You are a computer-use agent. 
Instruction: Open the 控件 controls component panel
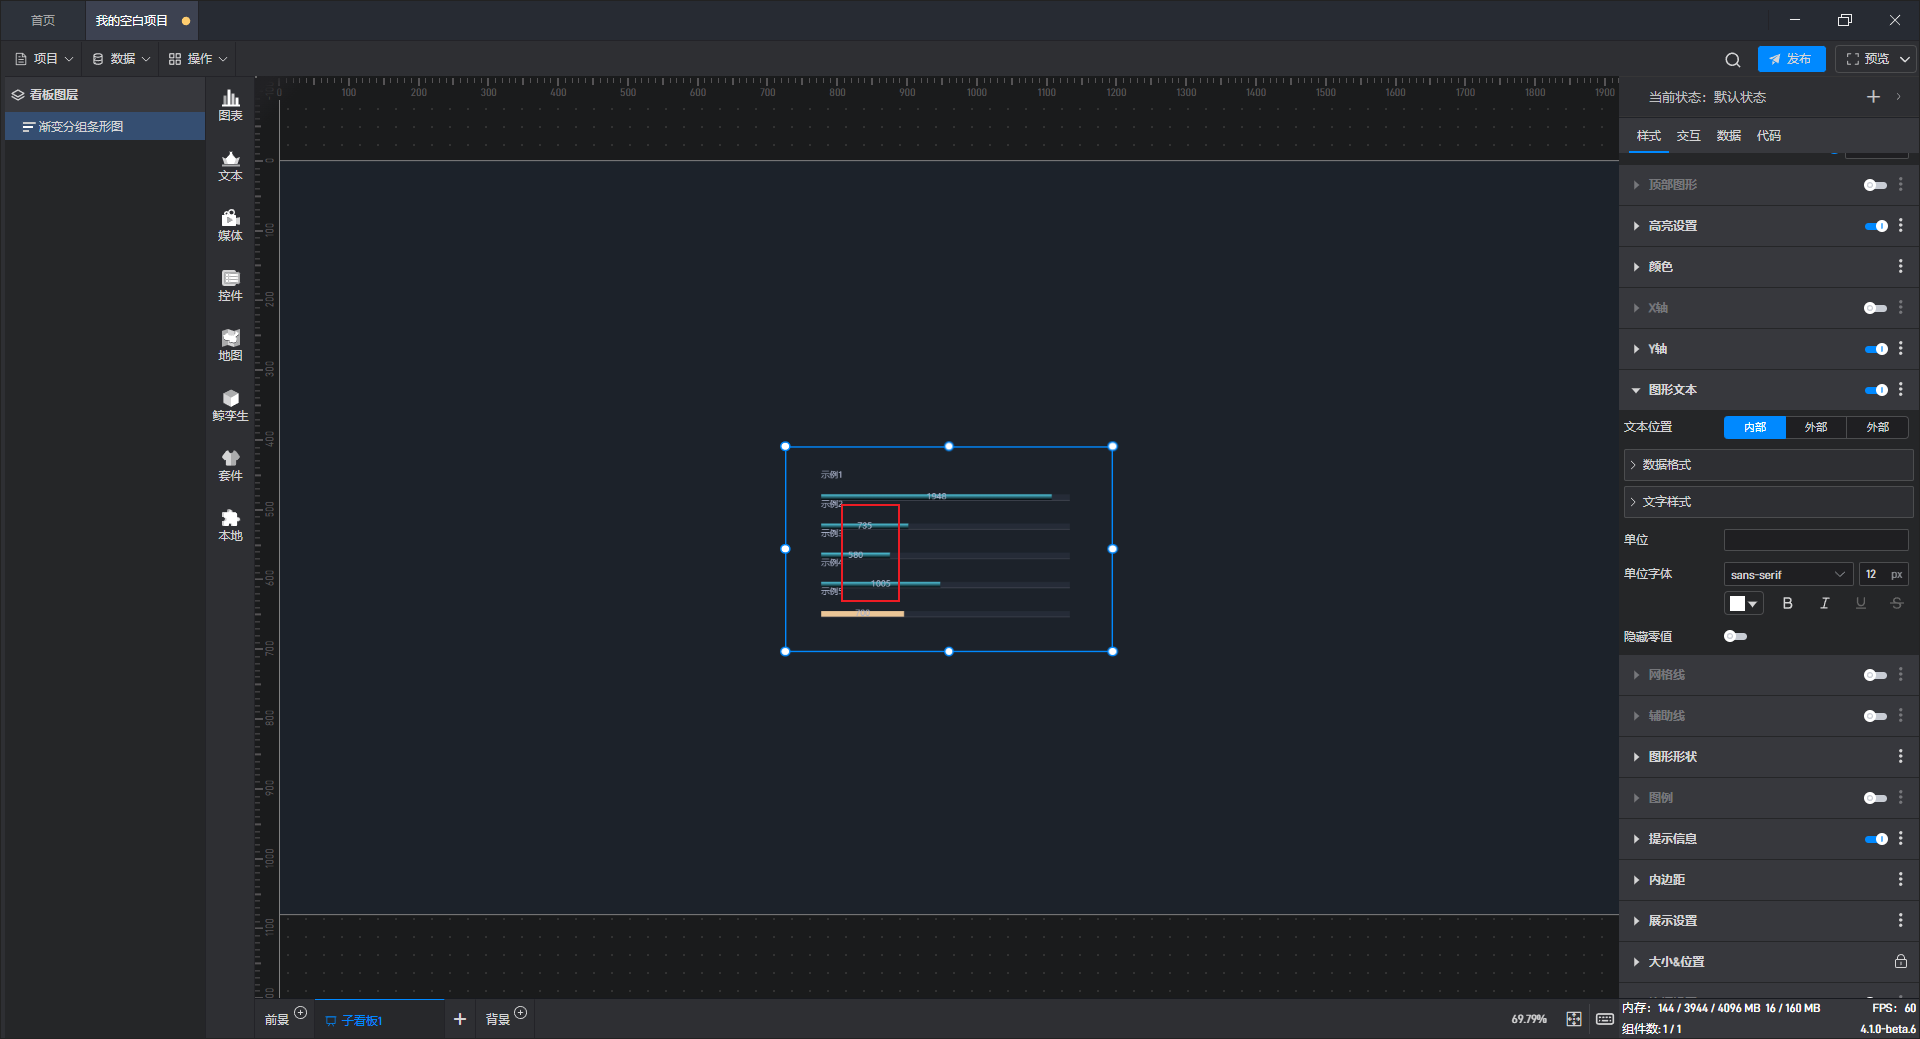tap(230, 285)
